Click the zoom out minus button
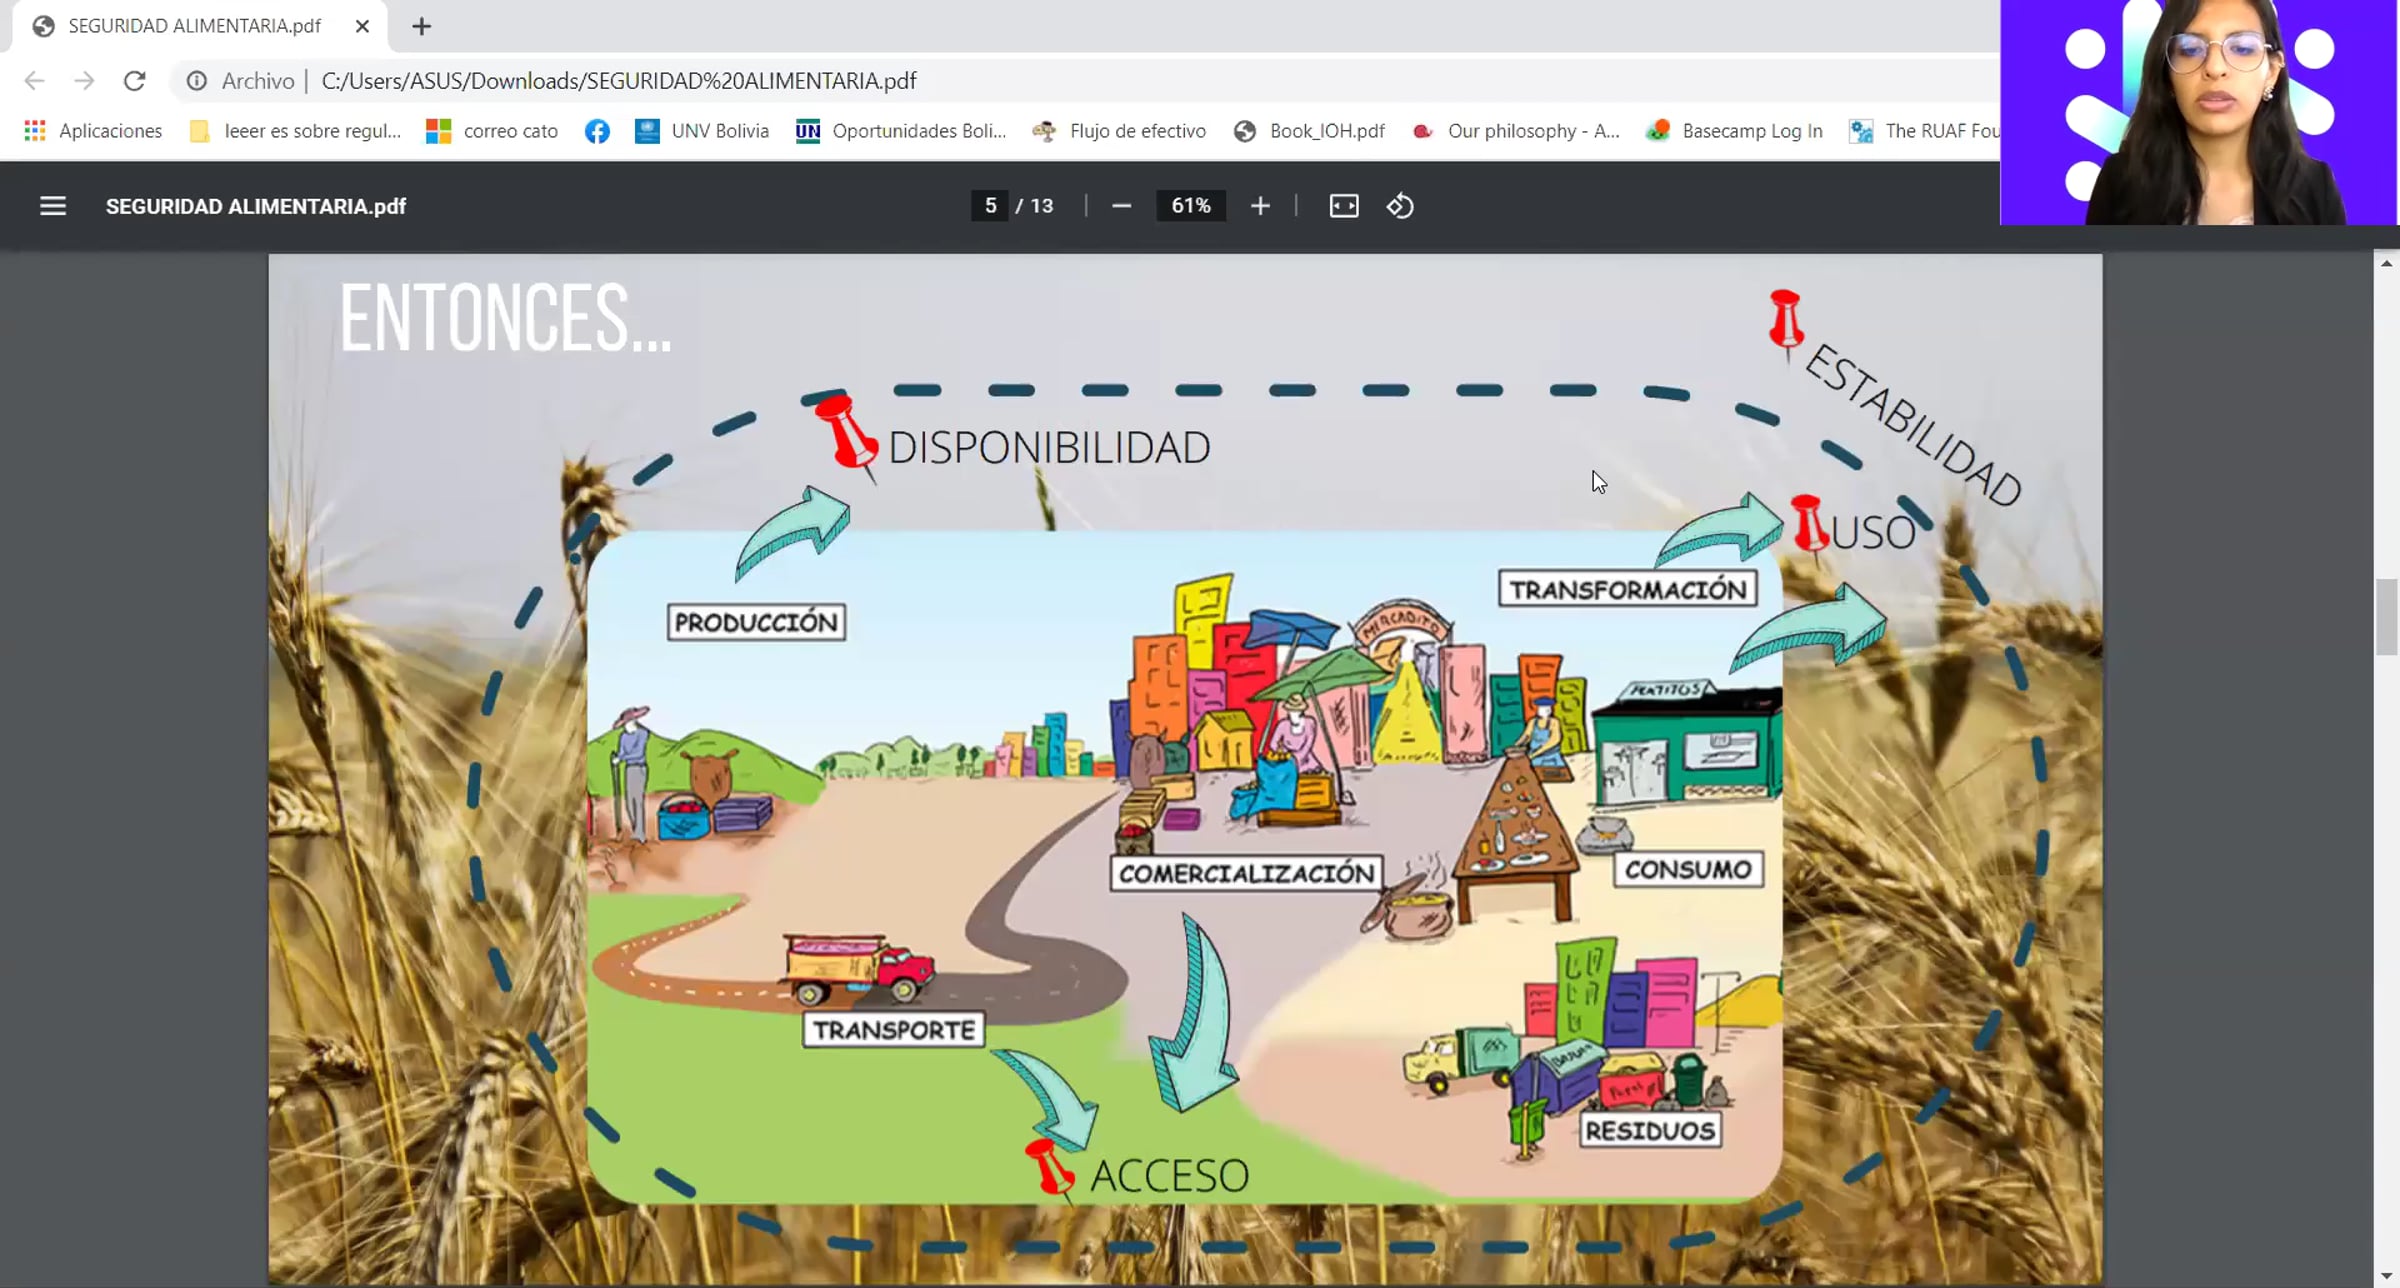This screenshot has width=2400, height=1288. [1121, 206]
